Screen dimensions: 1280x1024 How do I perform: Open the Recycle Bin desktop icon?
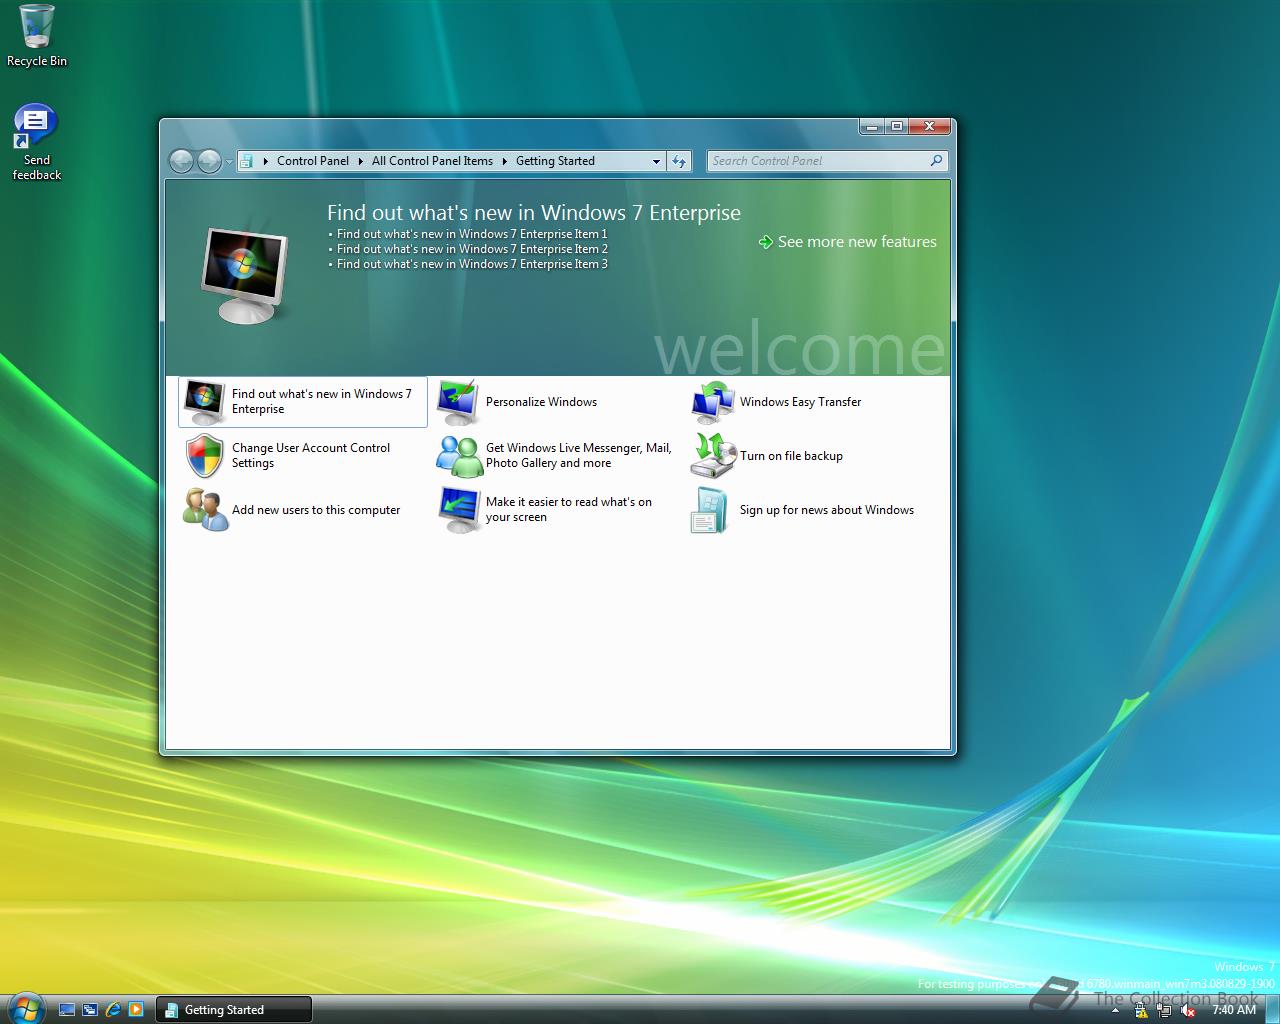(x=37, y=36)
